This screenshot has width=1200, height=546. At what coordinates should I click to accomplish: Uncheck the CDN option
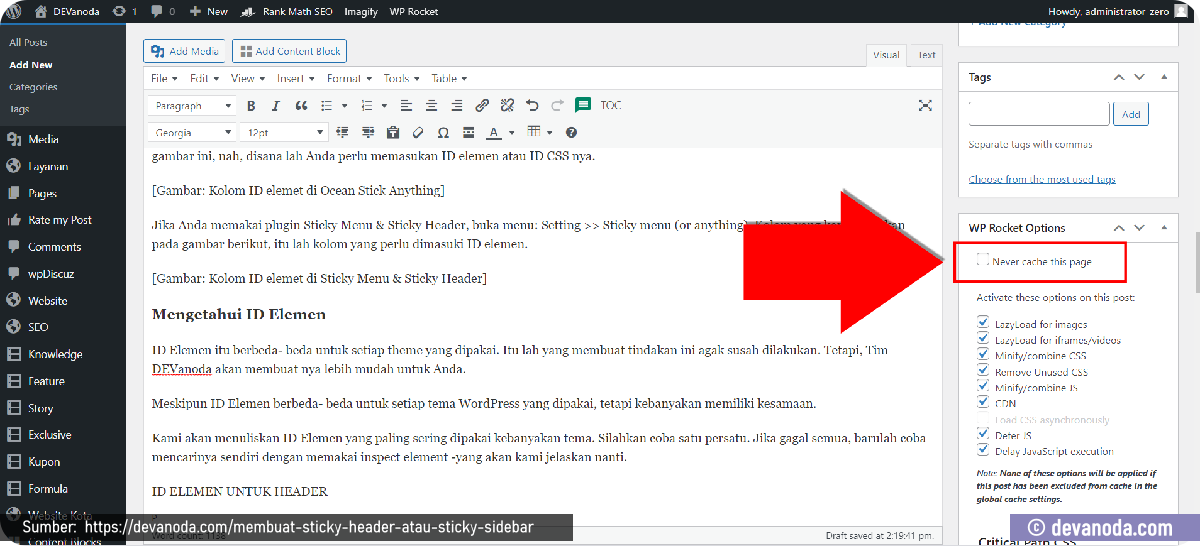(x=983, y=402)
